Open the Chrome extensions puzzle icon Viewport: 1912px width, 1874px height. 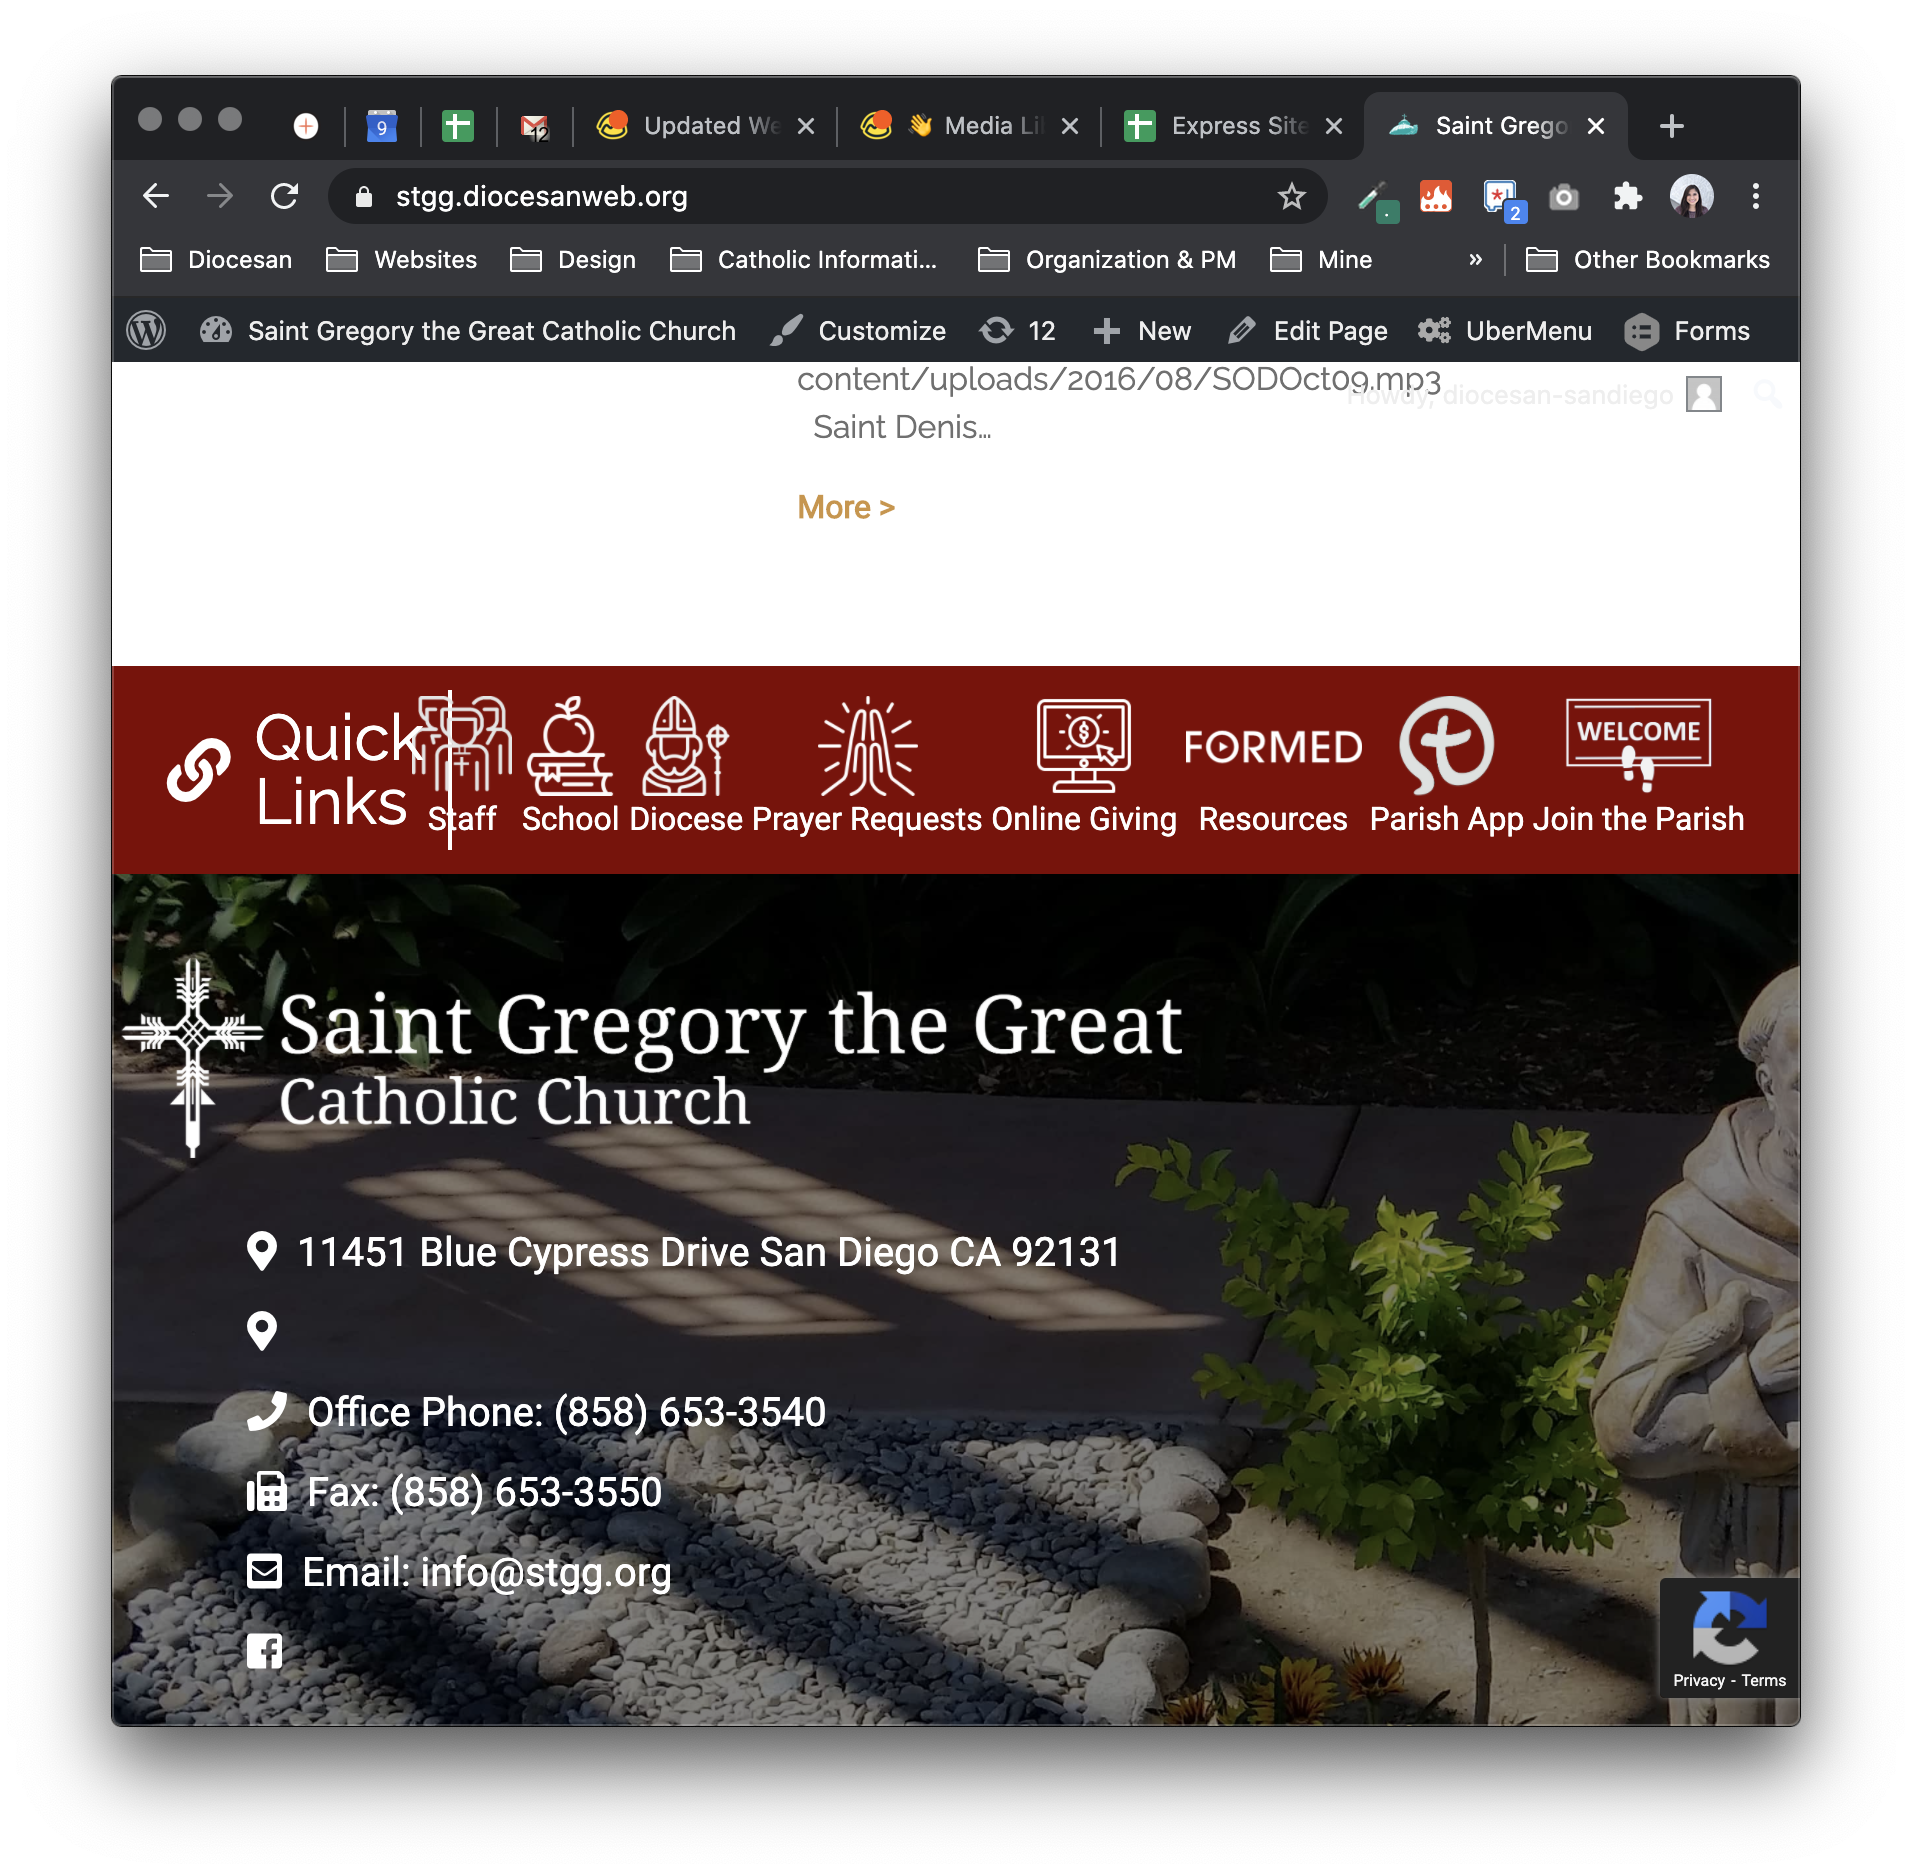point(1627,196)
